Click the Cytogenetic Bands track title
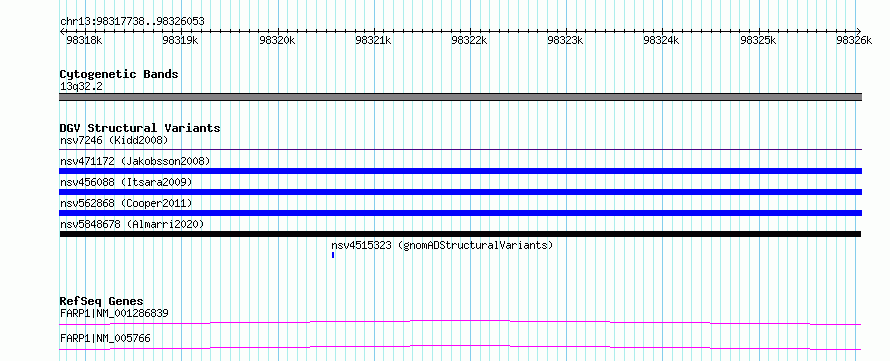890x361 pixels. [119, 74]
